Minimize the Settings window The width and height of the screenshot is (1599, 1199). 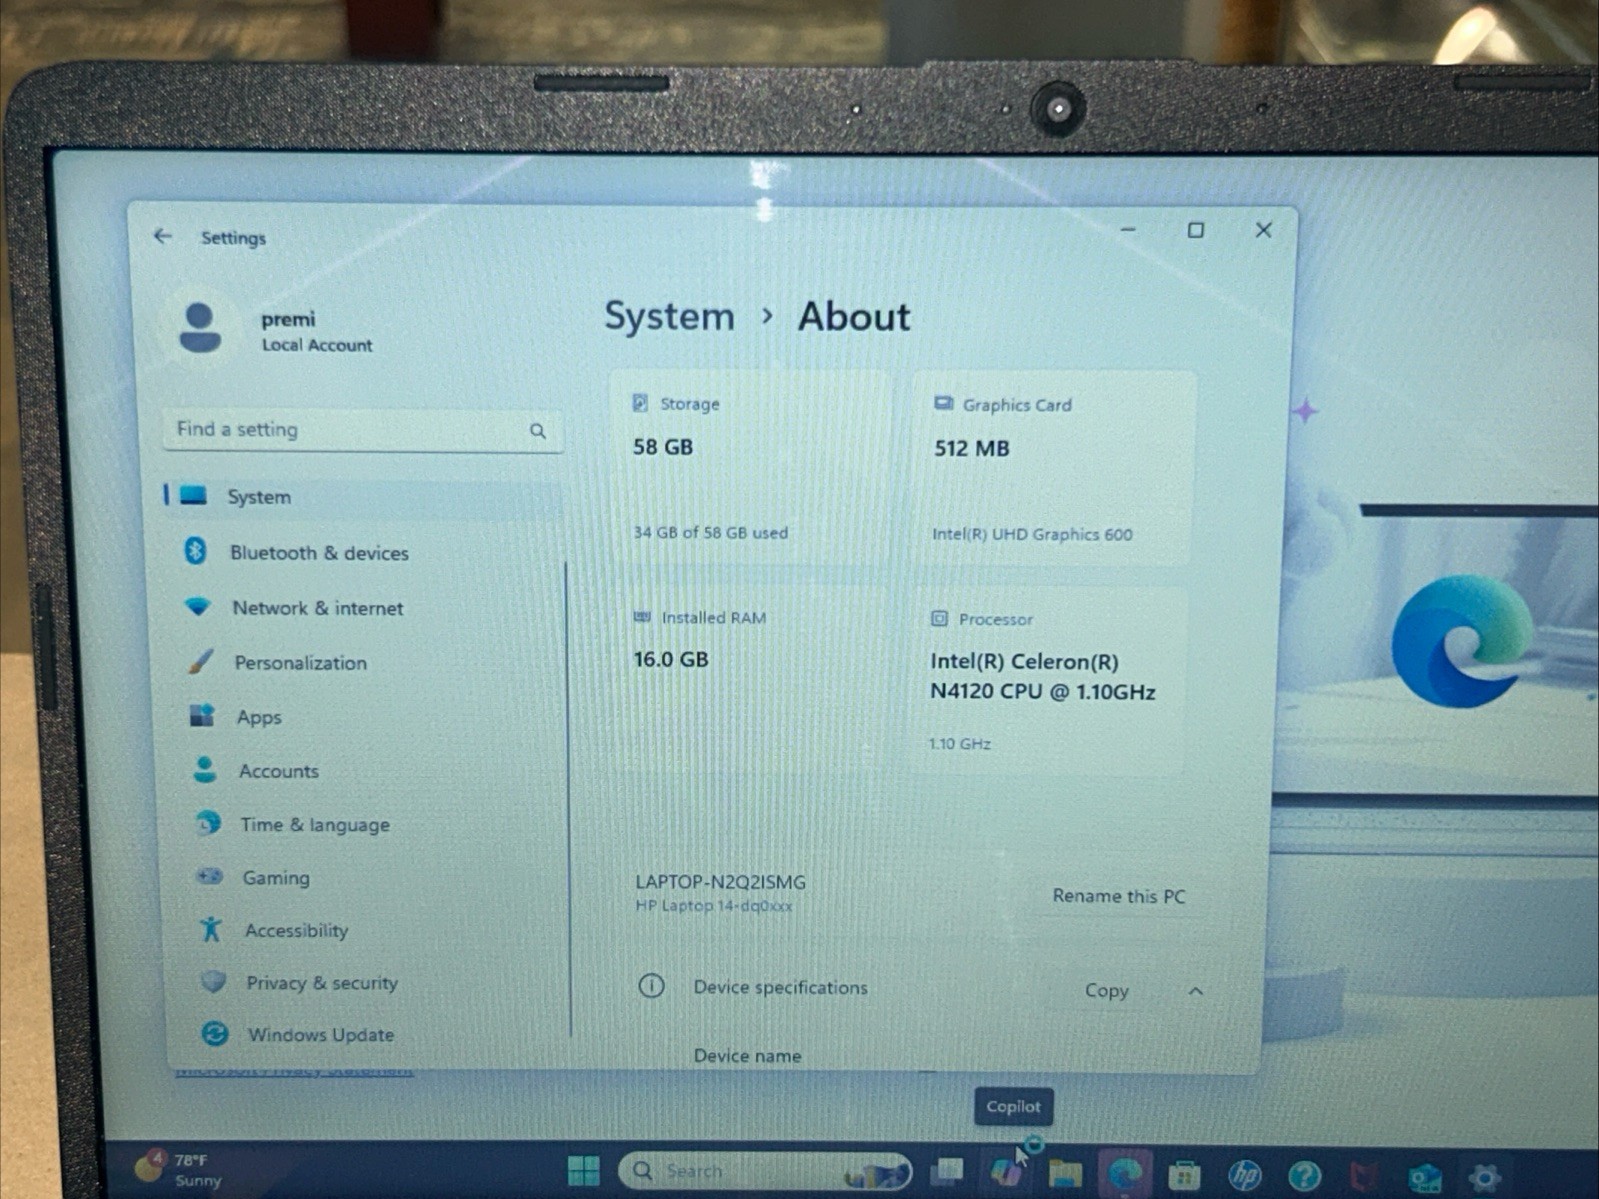pos(1128,229)
